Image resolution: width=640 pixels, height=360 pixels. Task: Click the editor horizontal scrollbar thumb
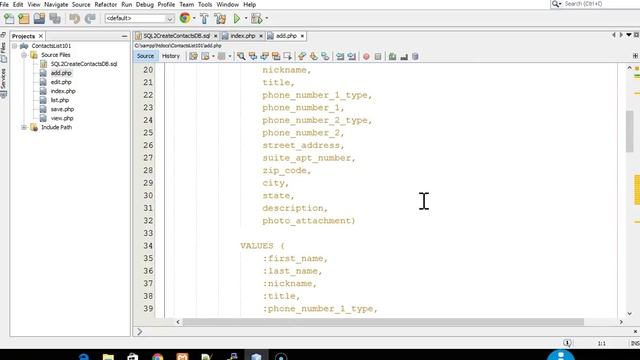[x=383, y=322]
